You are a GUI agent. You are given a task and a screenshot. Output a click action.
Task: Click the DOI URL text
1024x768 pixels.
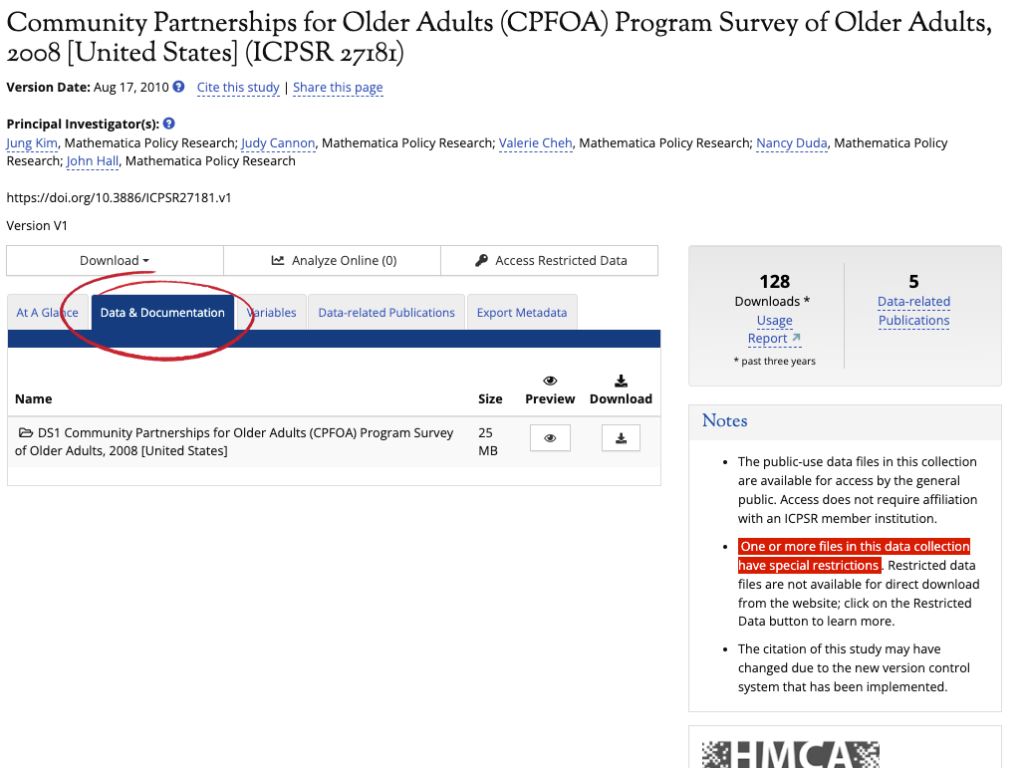coord(119,198)
